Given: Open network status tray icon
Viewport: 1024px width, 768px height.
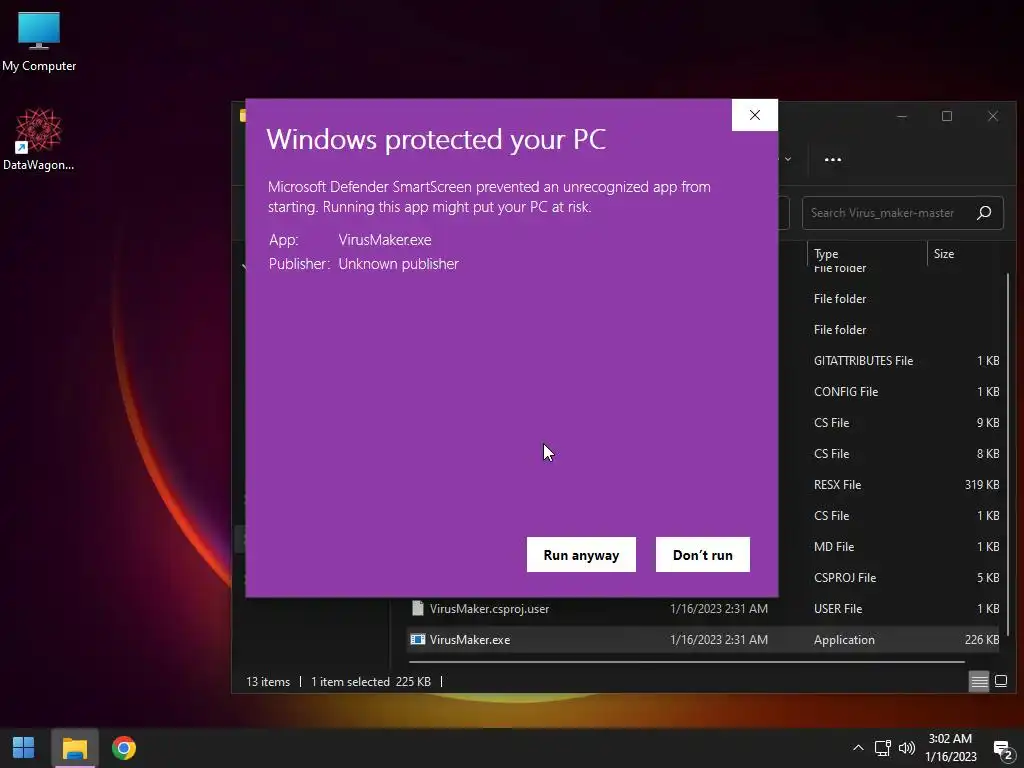Looking at the screenshot, I should tap(882, 748).
